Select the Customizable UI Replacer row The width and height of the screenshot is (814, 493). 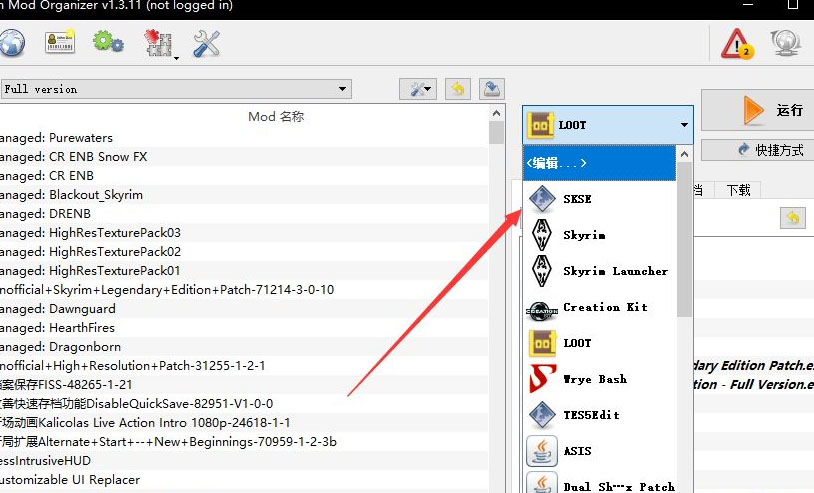pyautogui.click(x=244, y=480)
